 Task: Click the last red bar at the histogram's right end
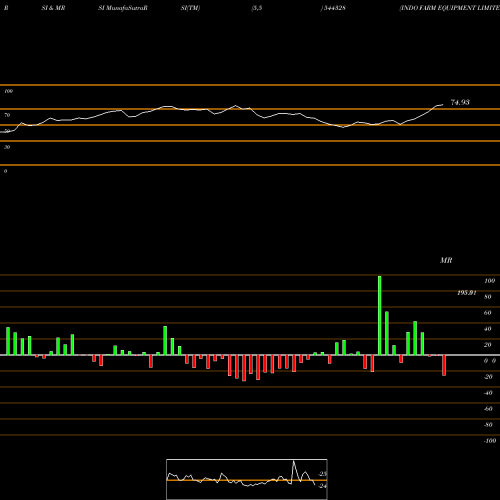point(444,365)
